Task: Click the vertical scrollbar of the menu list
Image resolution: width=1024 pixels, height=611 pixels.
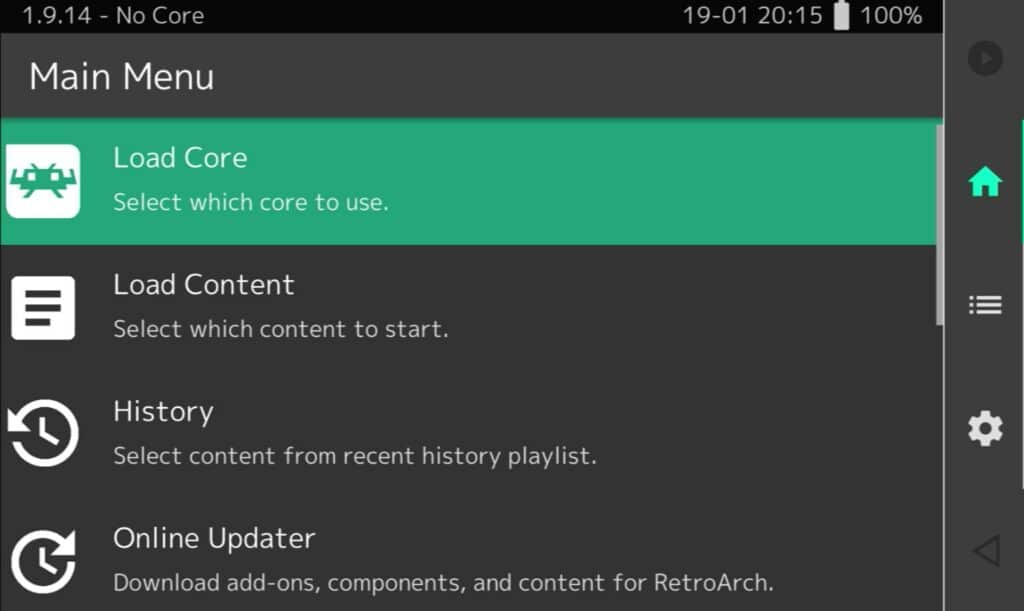Action: click(x=940, y=224)
